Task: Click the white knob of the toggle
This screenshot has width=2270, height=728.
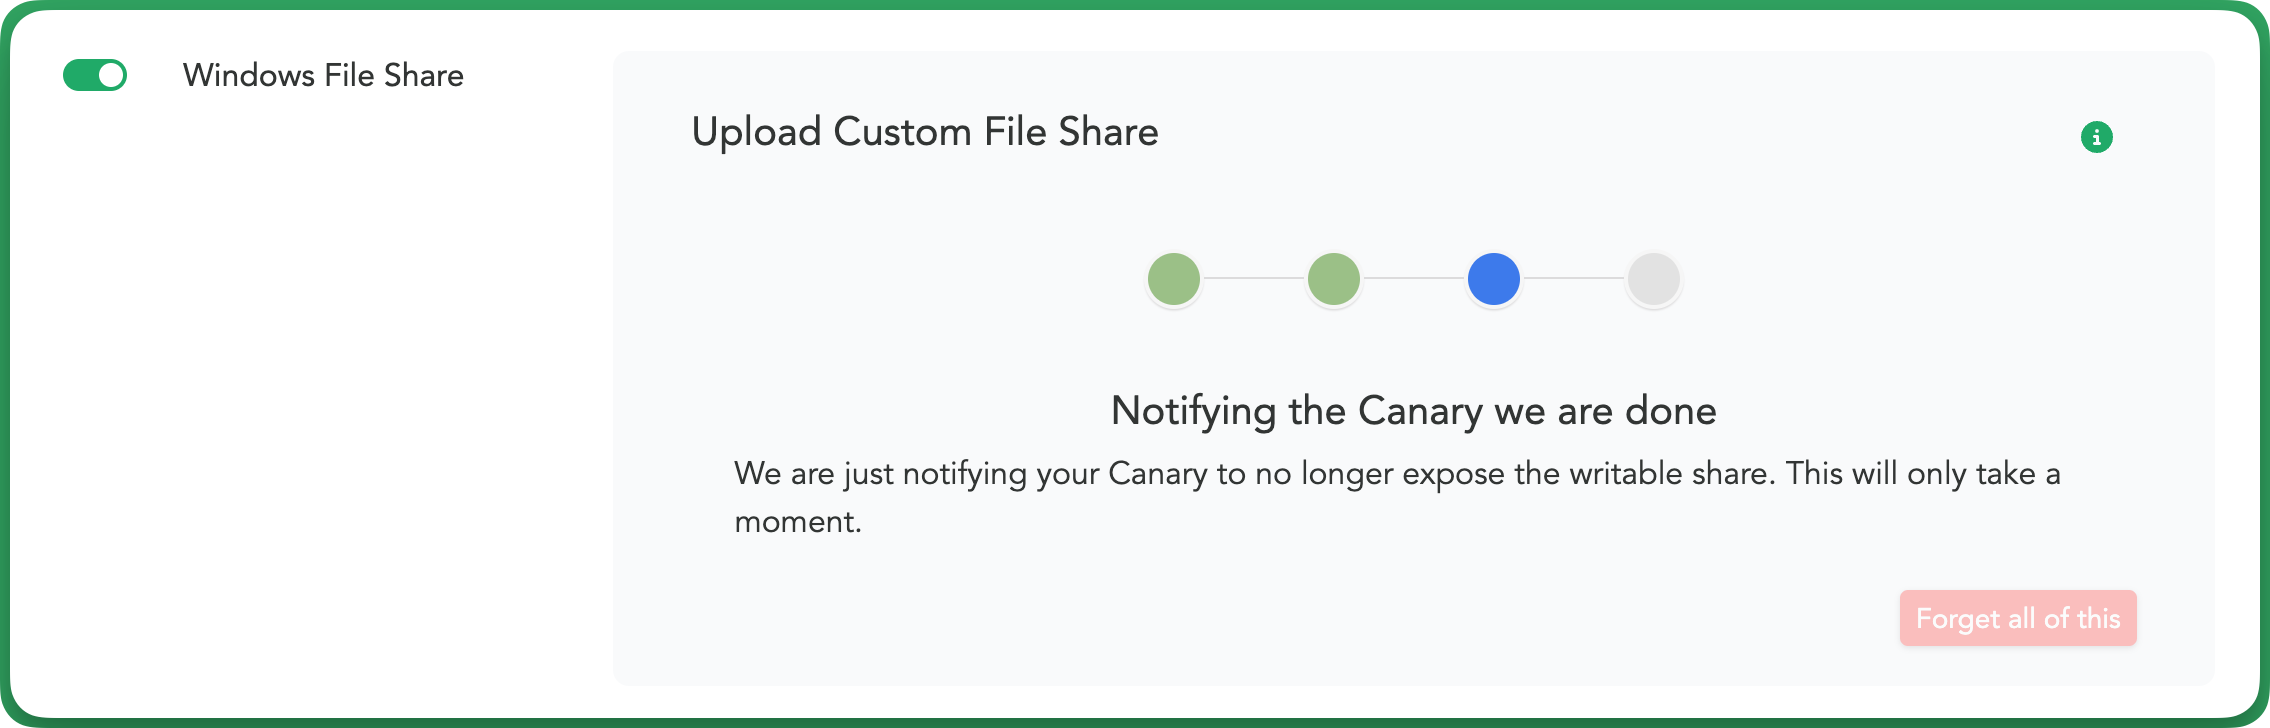Action: (111, 75)
